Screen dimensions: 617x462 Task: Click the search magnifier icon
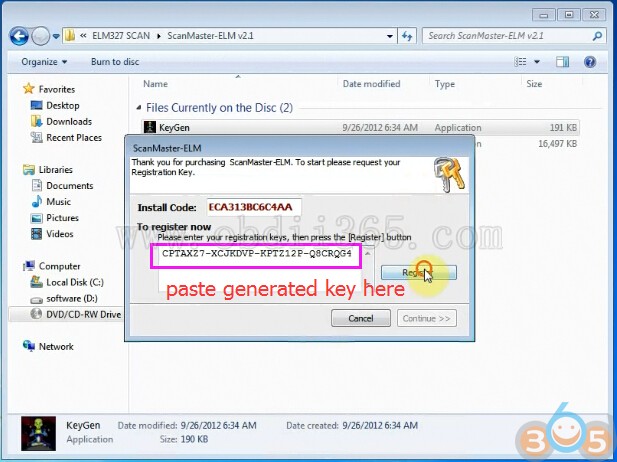(597, 36)
